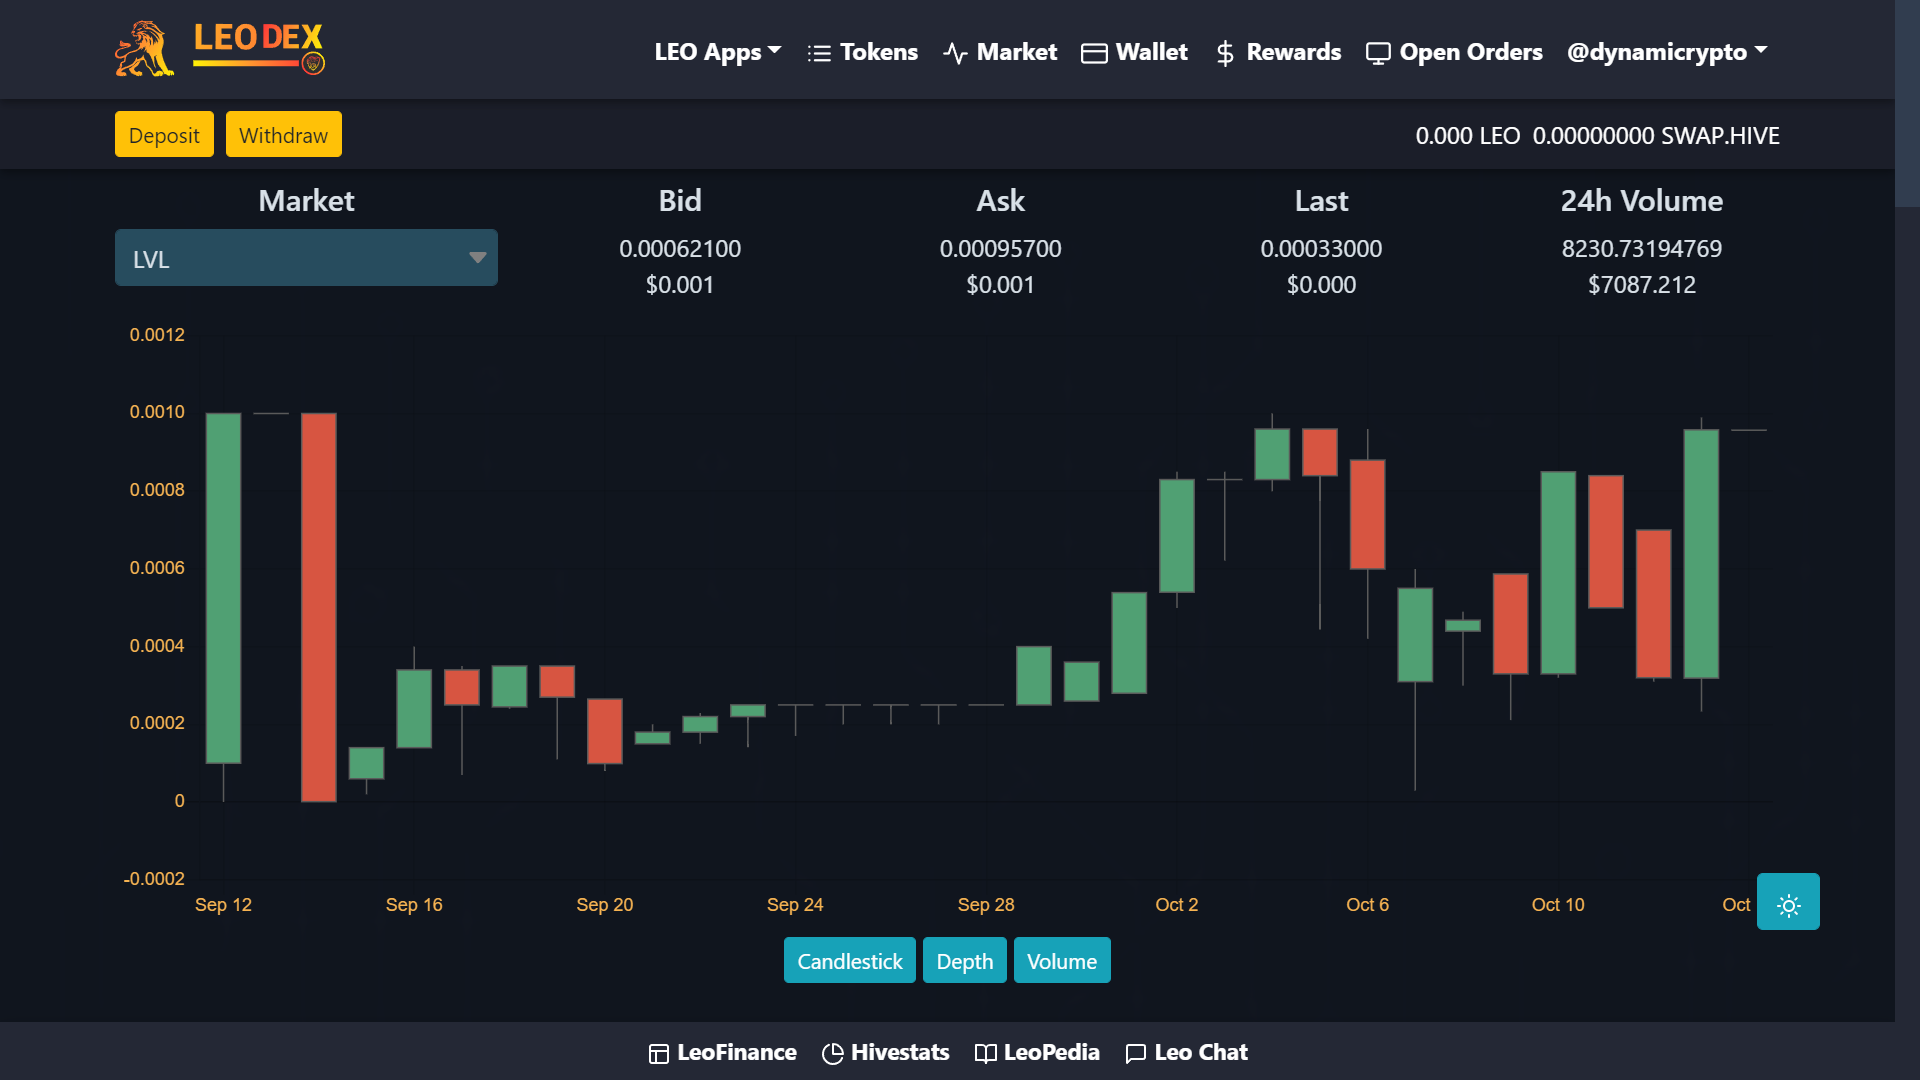1920x1080 pixels.
Task: Click the Market heading above selector
Action: (306, 201)
